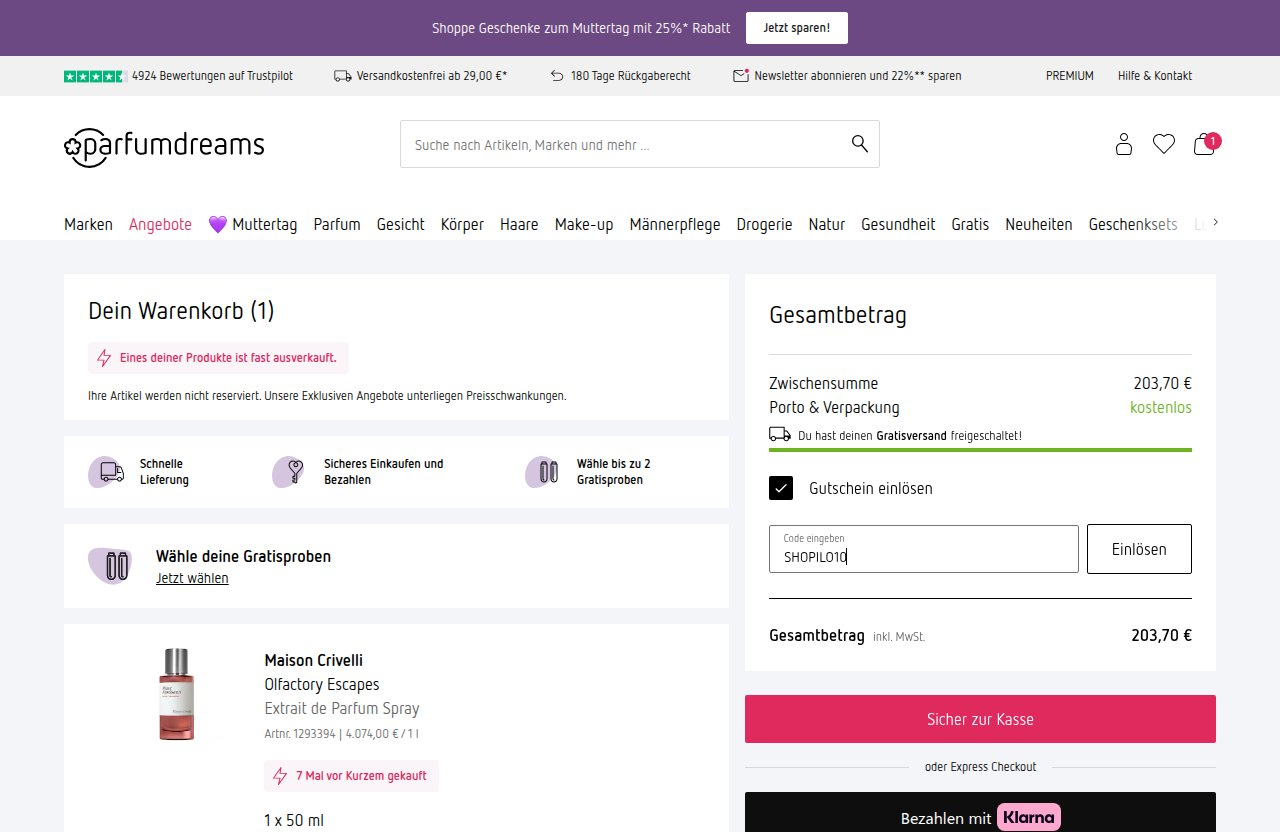
Task: Open the Muttertag category
Action: pos(252,225)
